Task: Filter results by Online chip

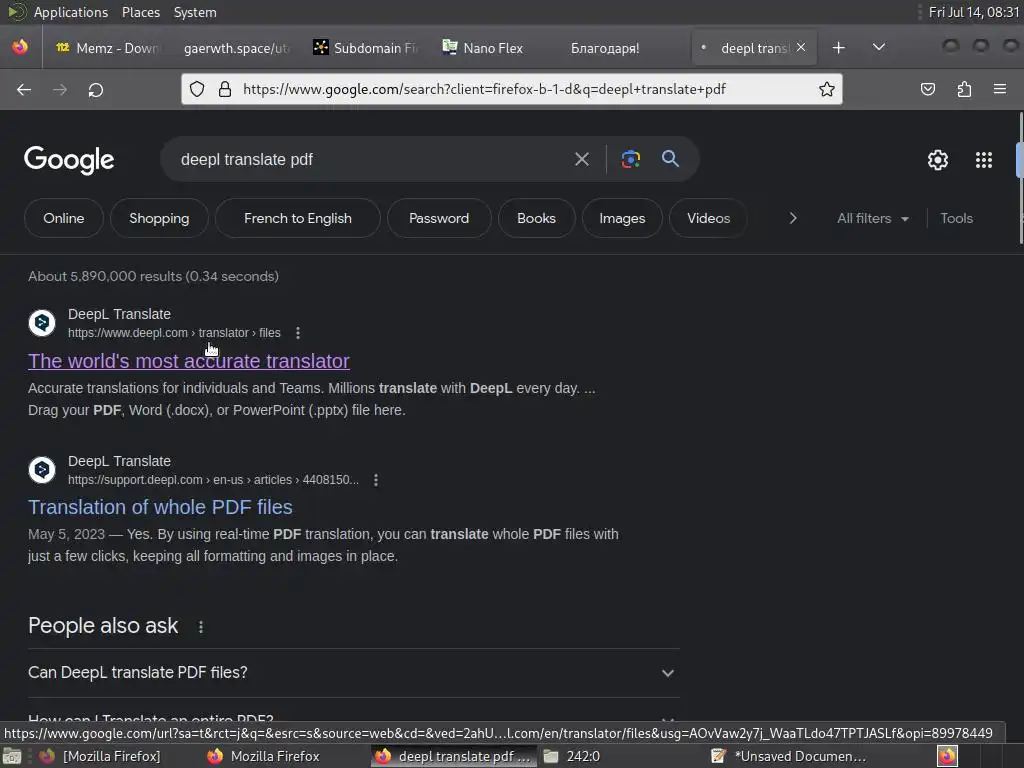Action: pos(64,218)
